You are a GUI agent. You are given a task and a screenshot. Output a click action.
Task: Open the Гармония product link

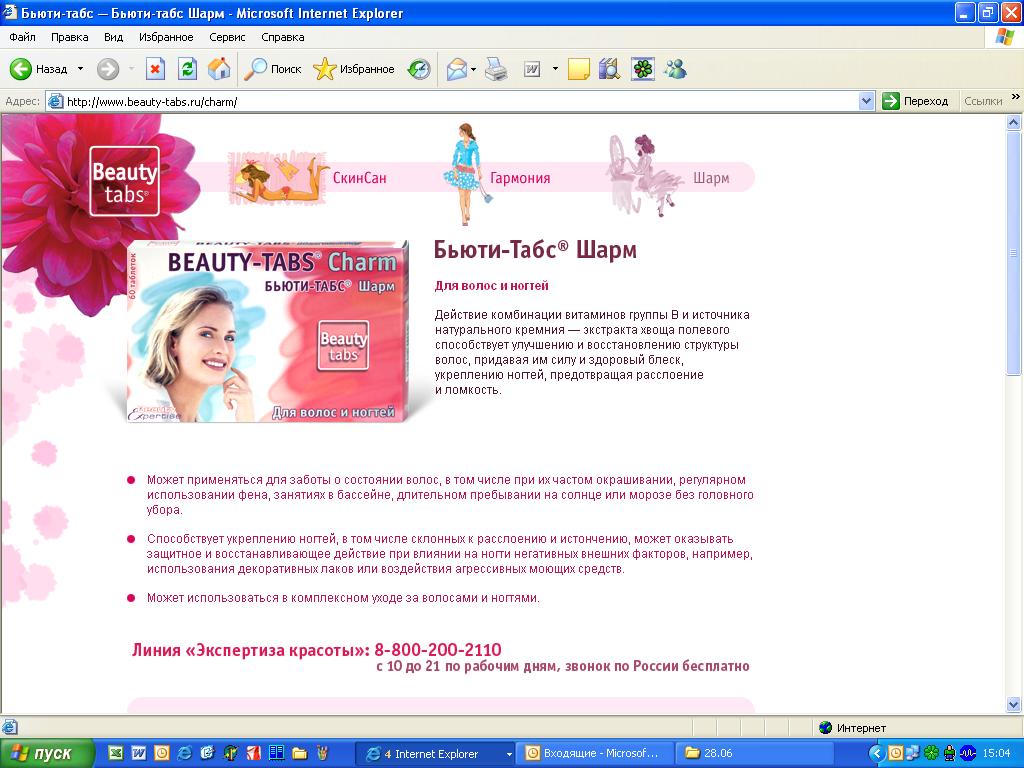click(x=520, y=178)
